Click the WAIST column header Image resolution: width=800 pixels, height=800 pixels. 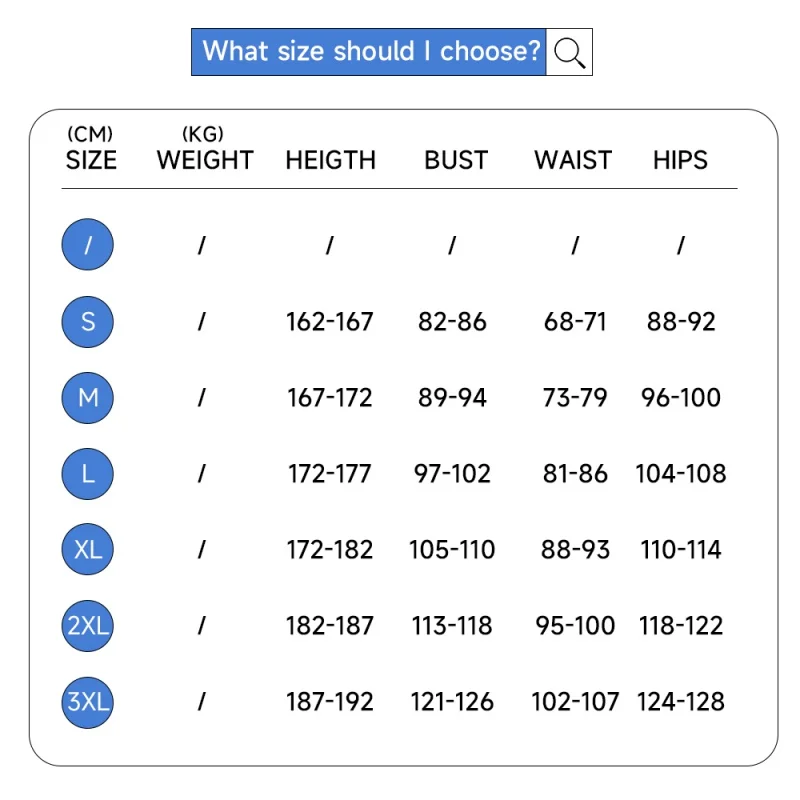(x=573, y=160)
